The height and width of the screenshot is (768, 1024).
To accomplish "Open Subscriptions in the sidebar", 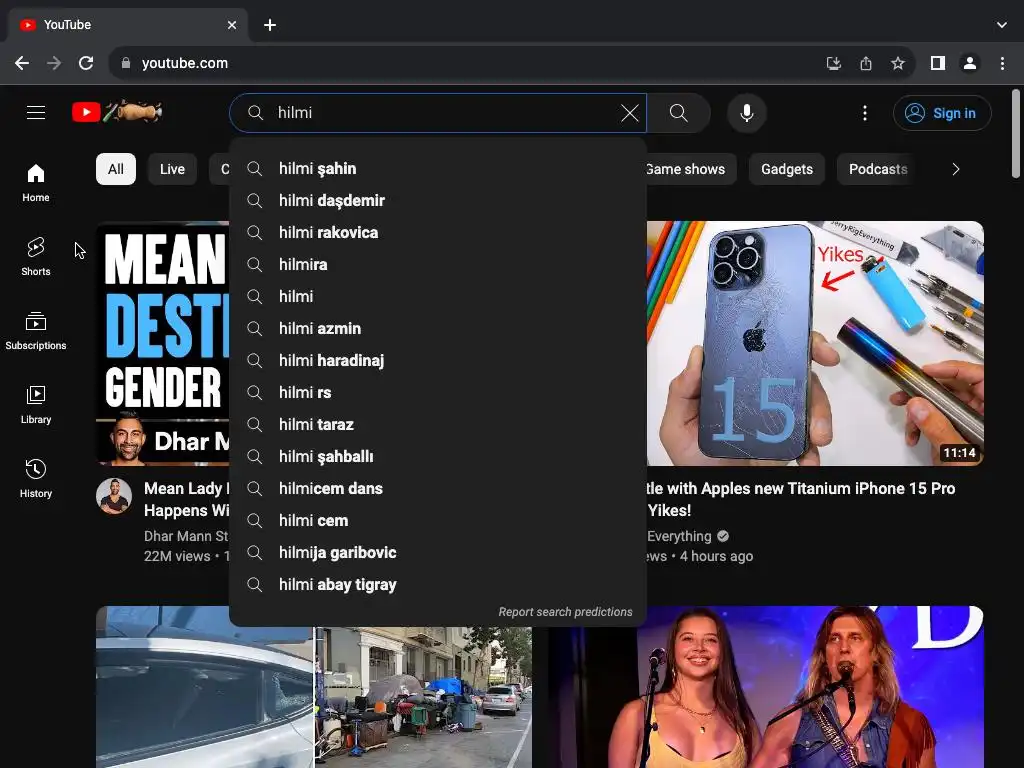I will pyautogui.click(x=36, y=330).
